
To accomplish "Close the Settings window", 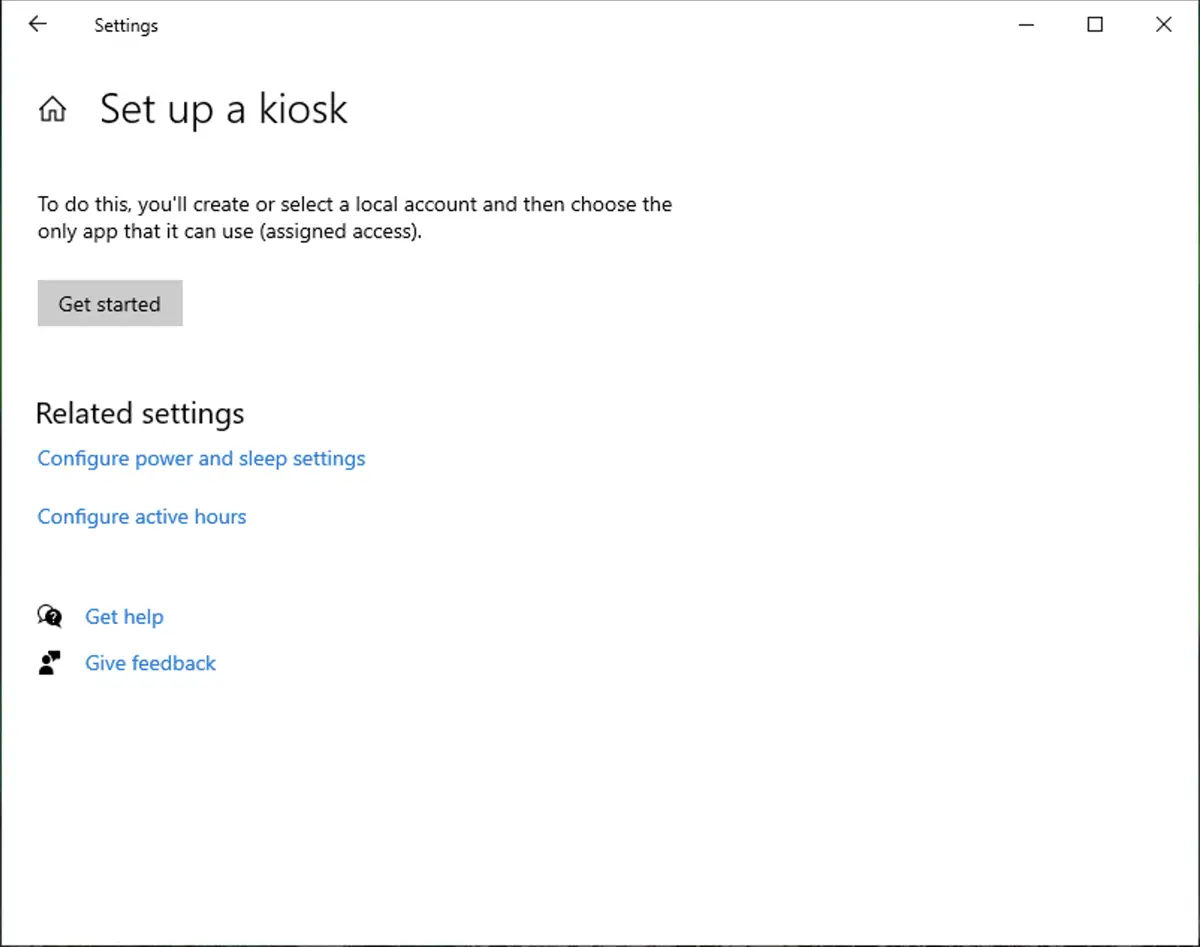I will 1164,25.
